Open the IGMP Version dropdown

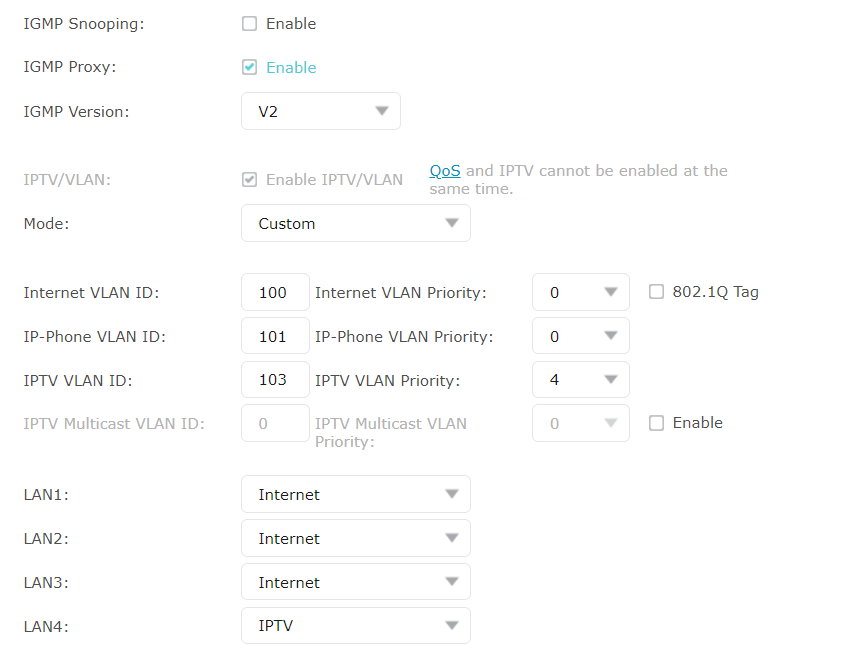click(321, 111)
